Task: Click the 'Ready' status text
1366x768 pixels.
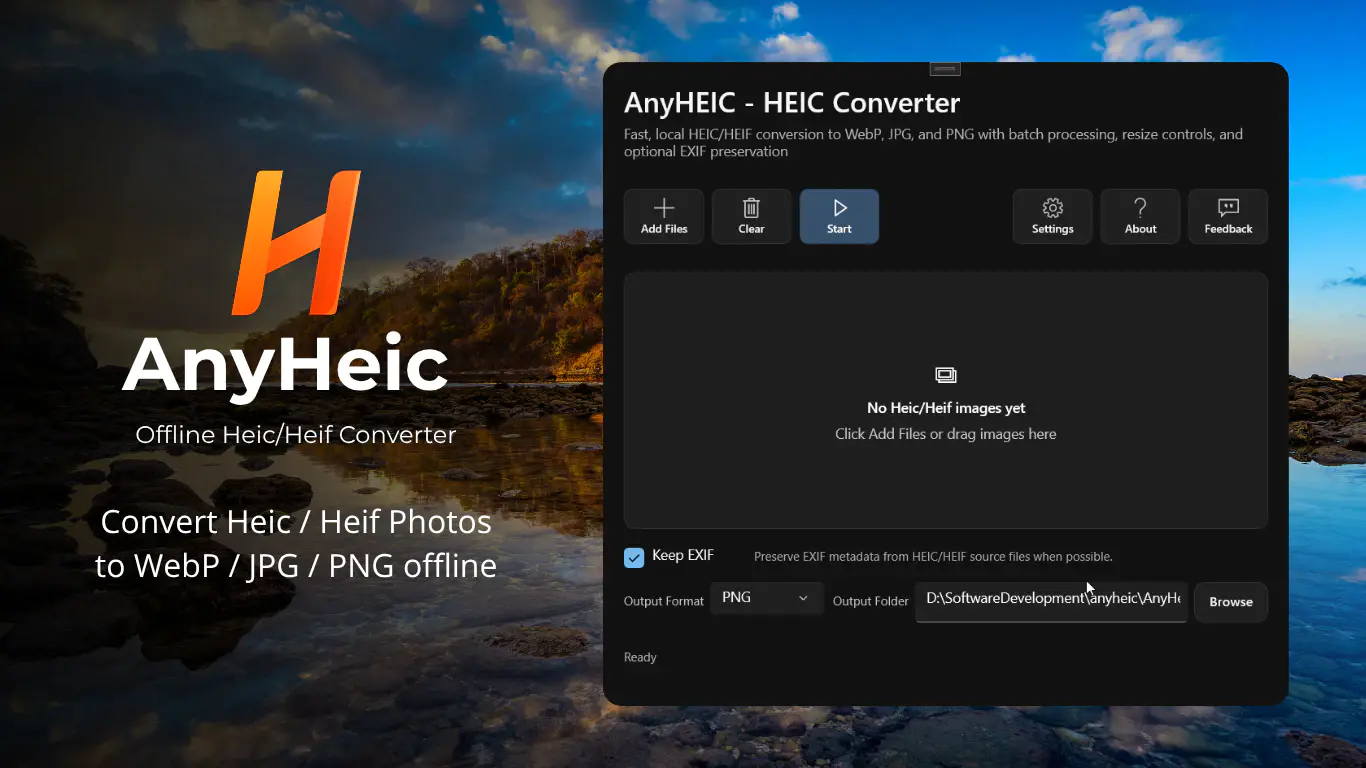Action: tap(640, 657)
